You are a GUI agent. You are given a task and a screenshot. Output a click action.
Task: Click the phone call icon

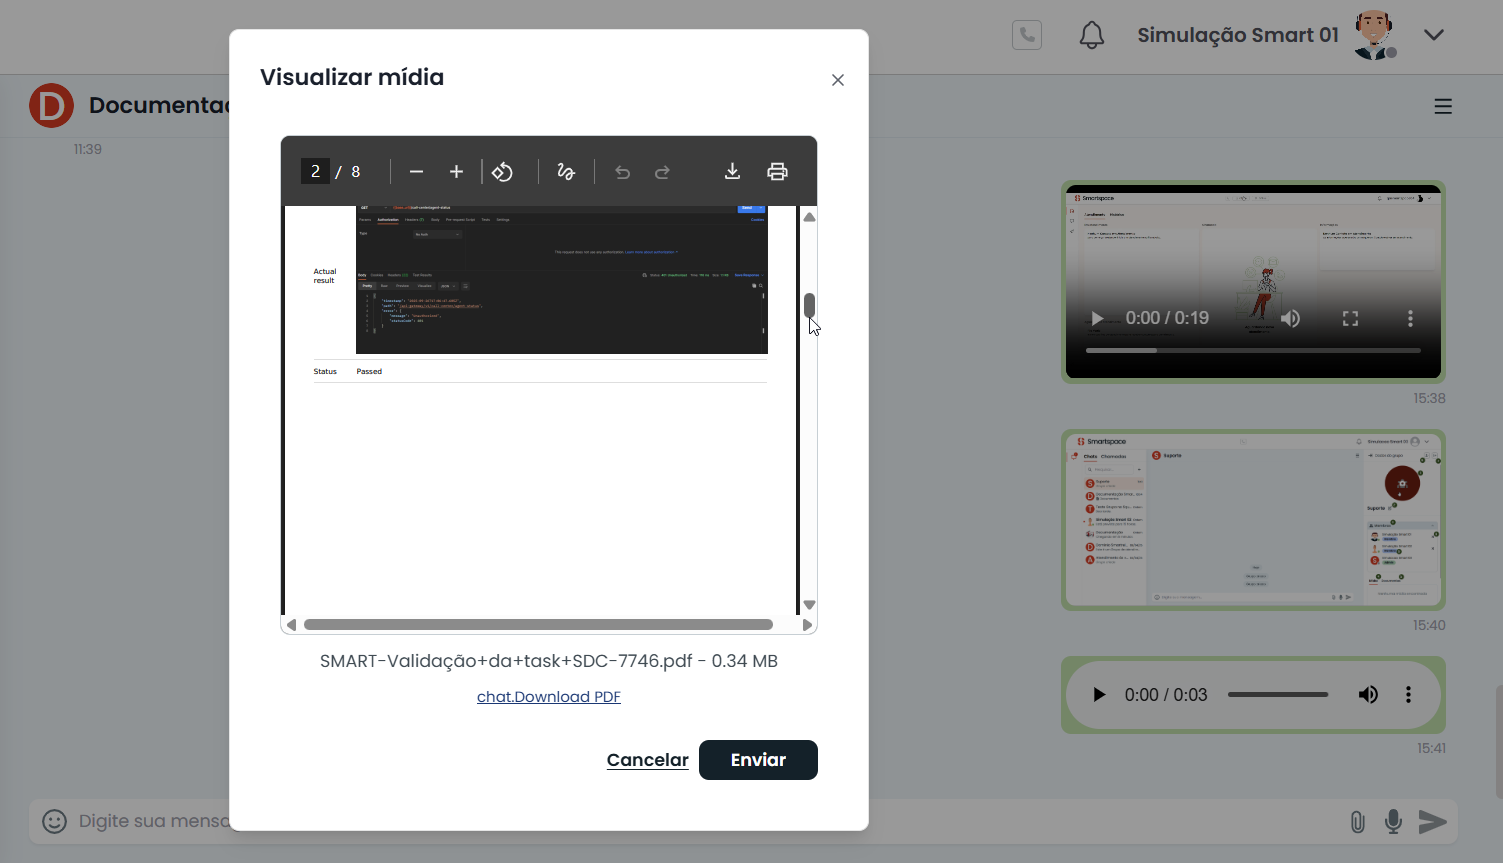[x=1027, y=36]
